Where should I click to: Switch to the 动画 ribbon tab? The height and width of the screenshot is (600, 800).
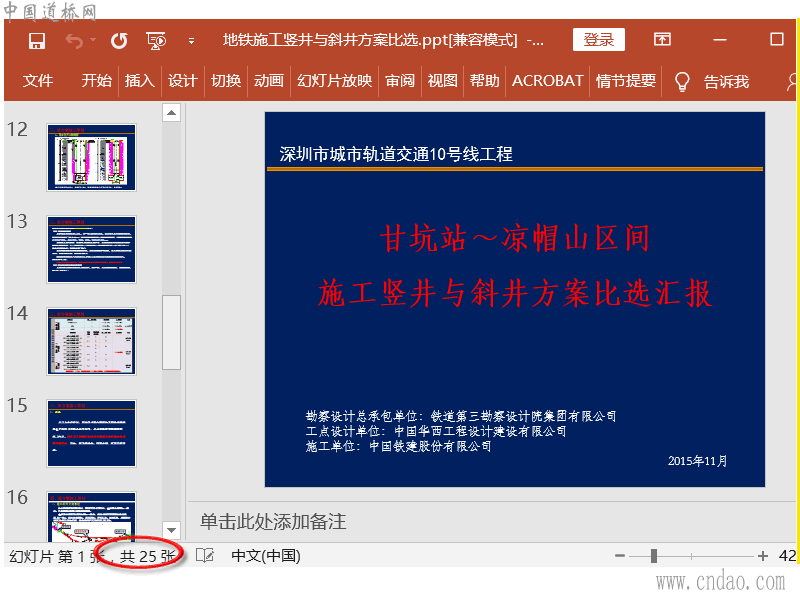(x=269, y=81)
